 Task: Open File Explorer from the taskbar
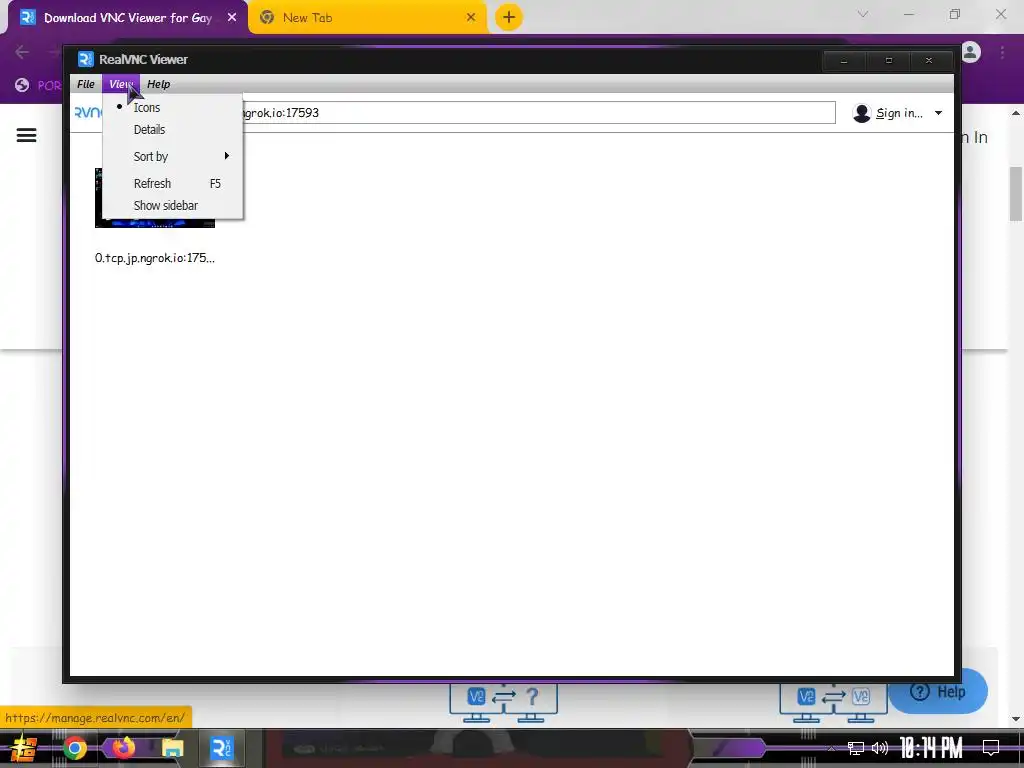(x=172, y=748)
